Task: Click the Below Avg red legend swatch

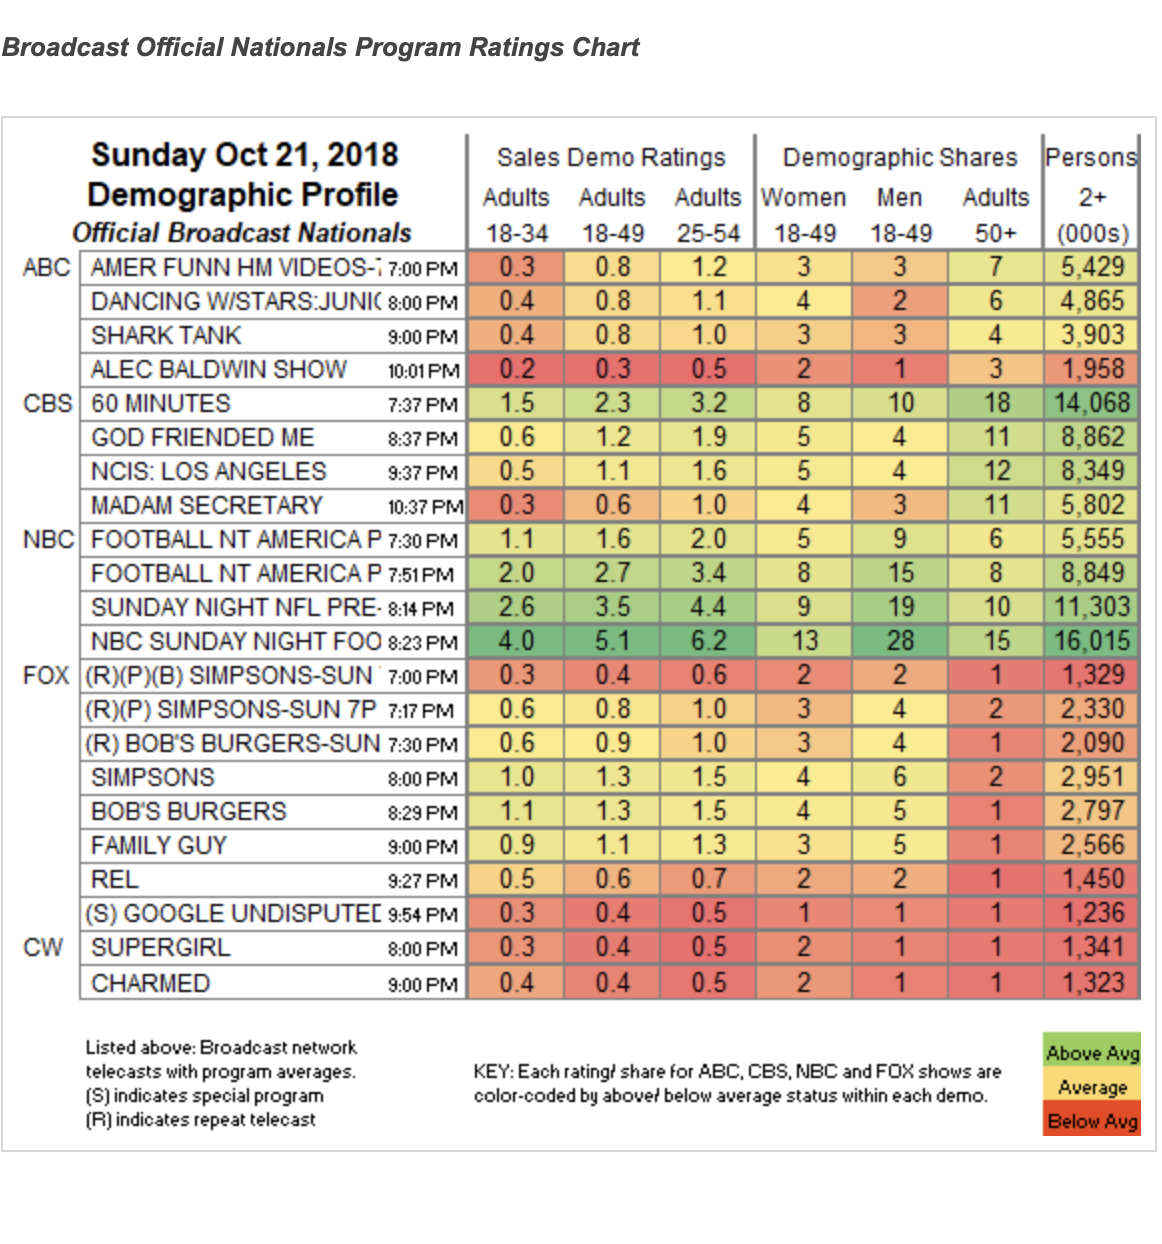Action: (x=1091, y=1119)
